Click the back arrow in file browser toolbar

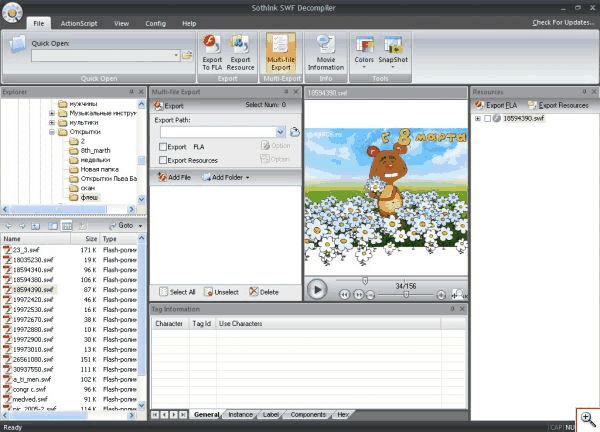coord(8,226)
